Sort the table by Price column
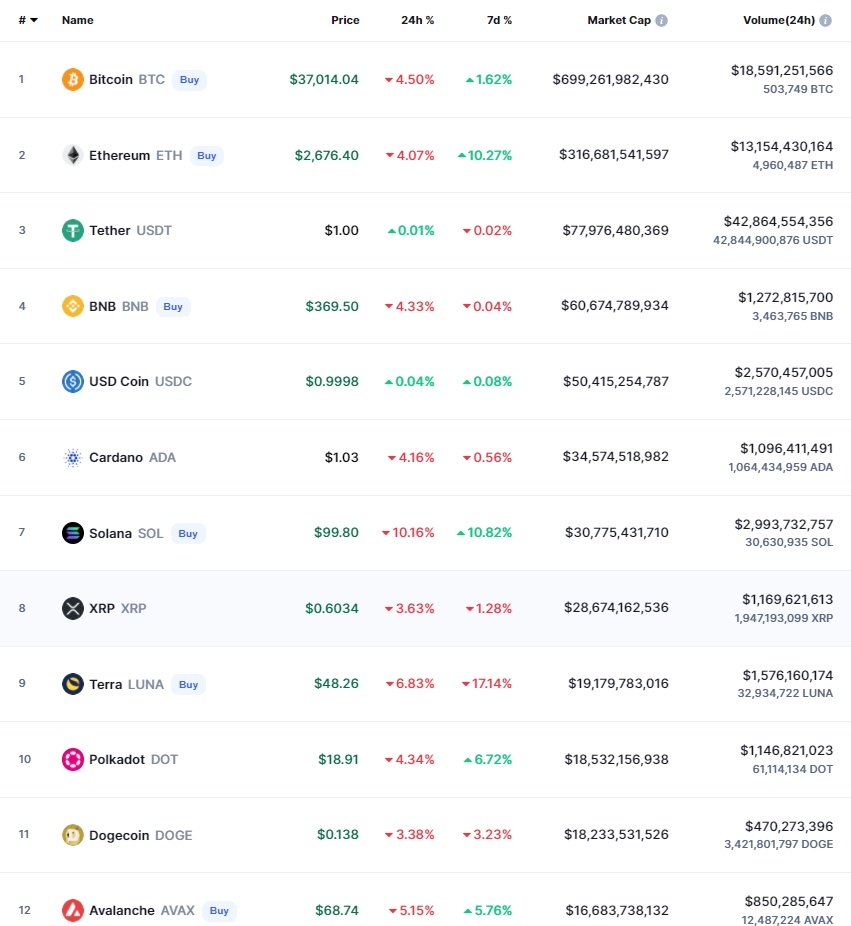Screen dimensions: 851x926 click(345, 20)
